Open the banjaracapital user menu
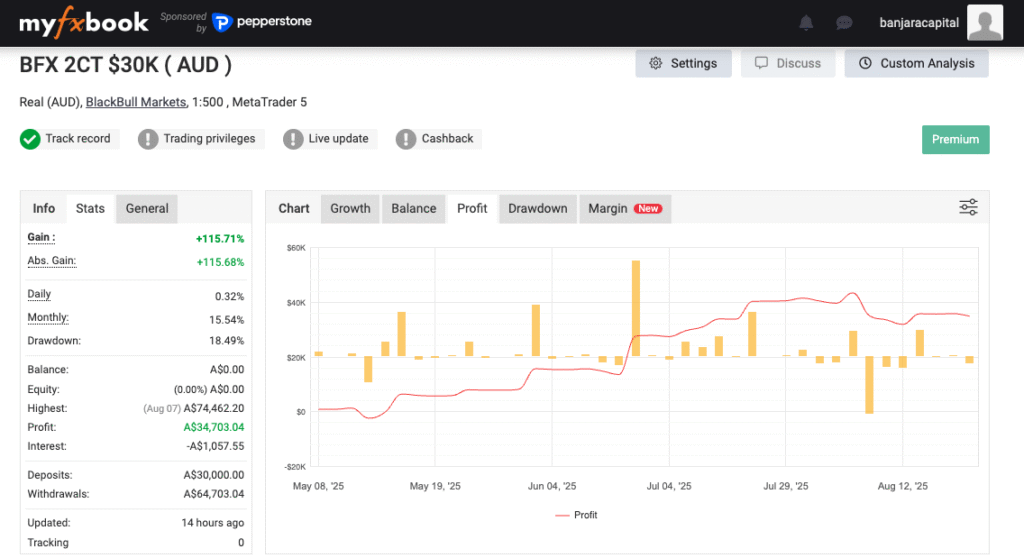1024x558 pixels. click(919, 23)
